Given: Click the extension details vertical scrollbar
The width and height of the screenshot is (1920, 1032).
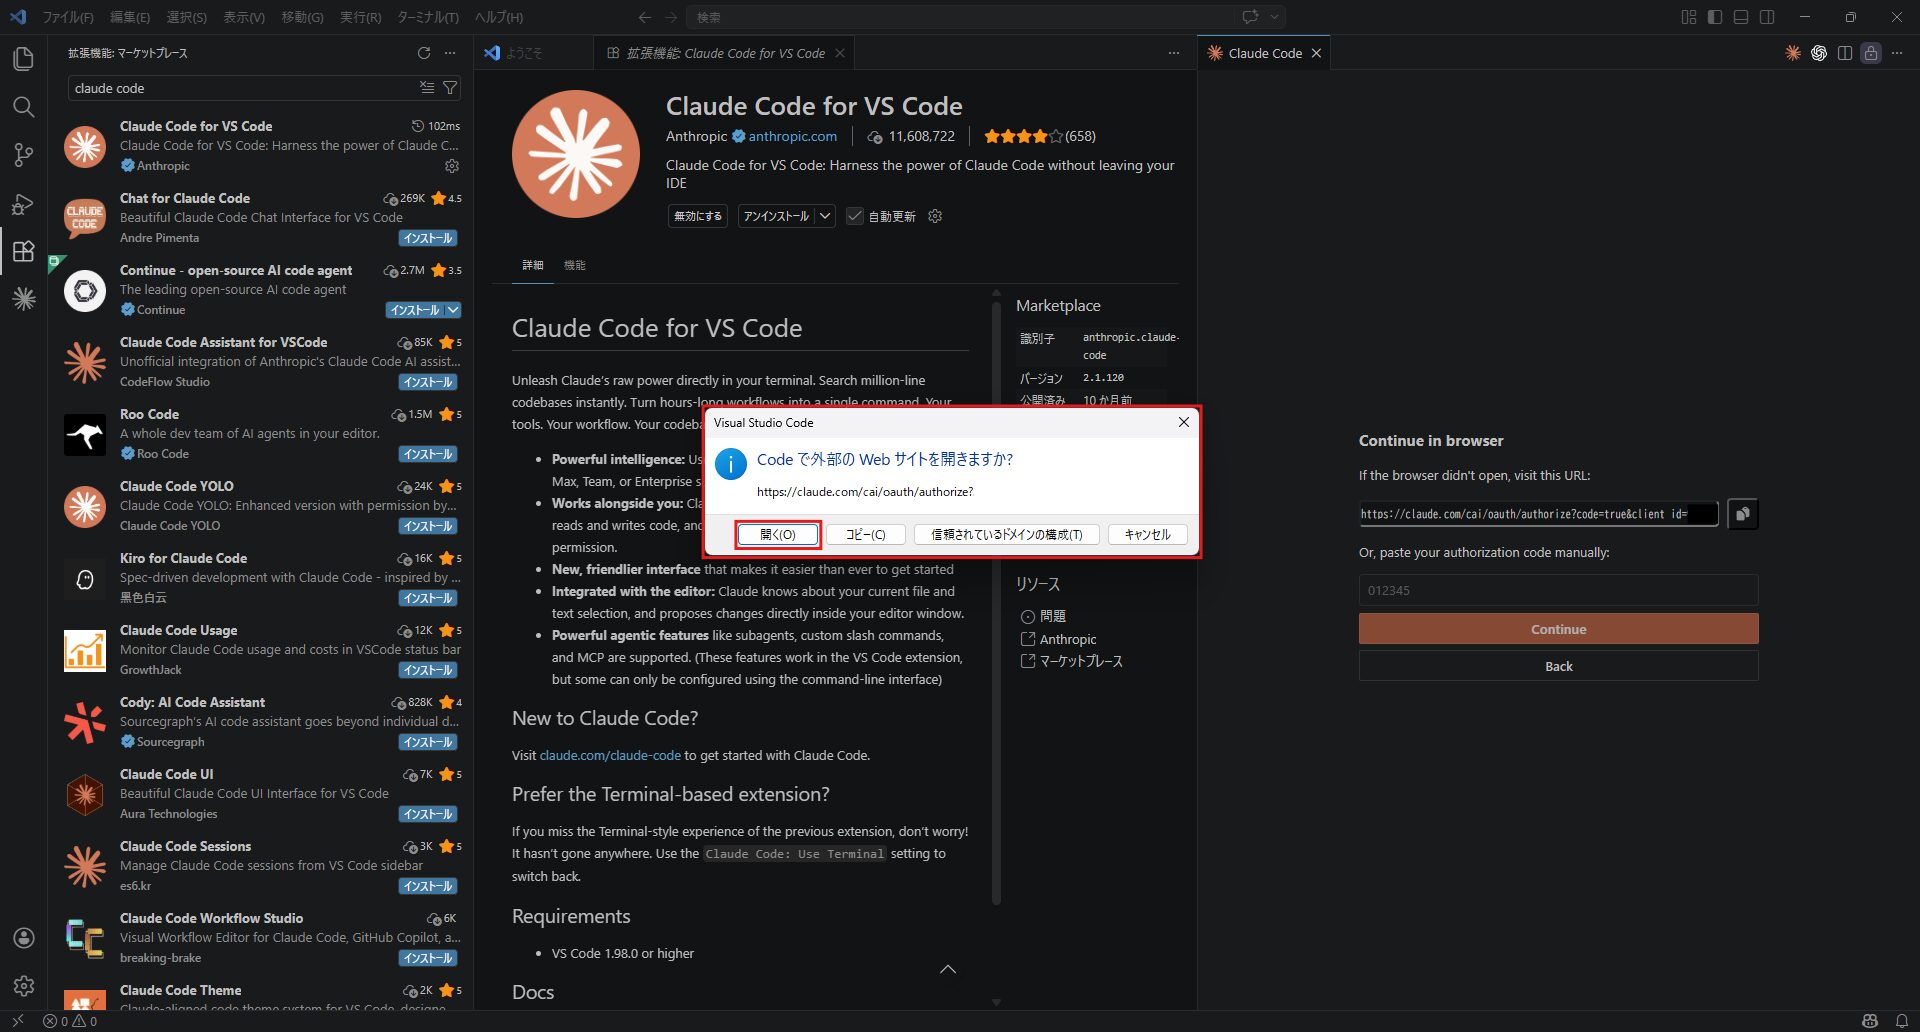Looking at the screenshot, I should click(996, 600).
